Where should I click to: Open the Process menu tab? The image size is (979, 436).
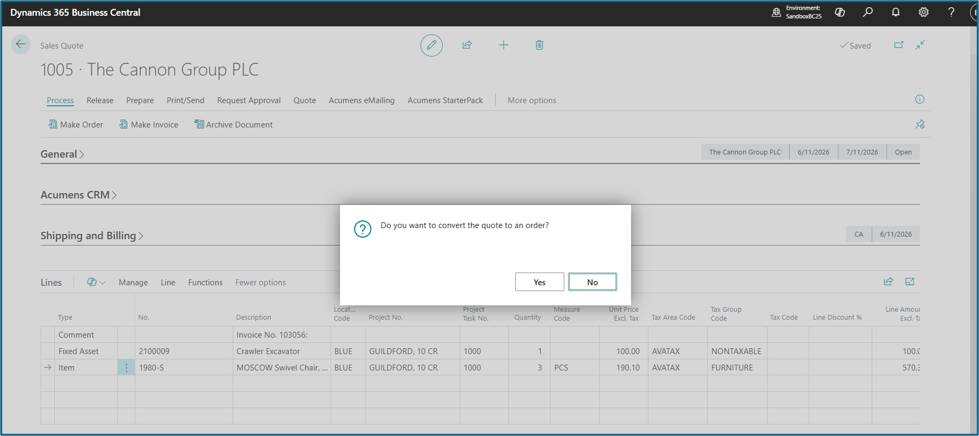click(x=60, y=100)
